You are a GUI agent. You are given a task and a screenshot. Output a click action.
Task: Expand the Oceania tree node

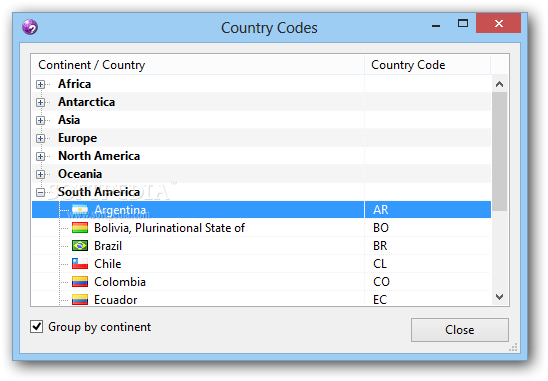tap(41, 174)
